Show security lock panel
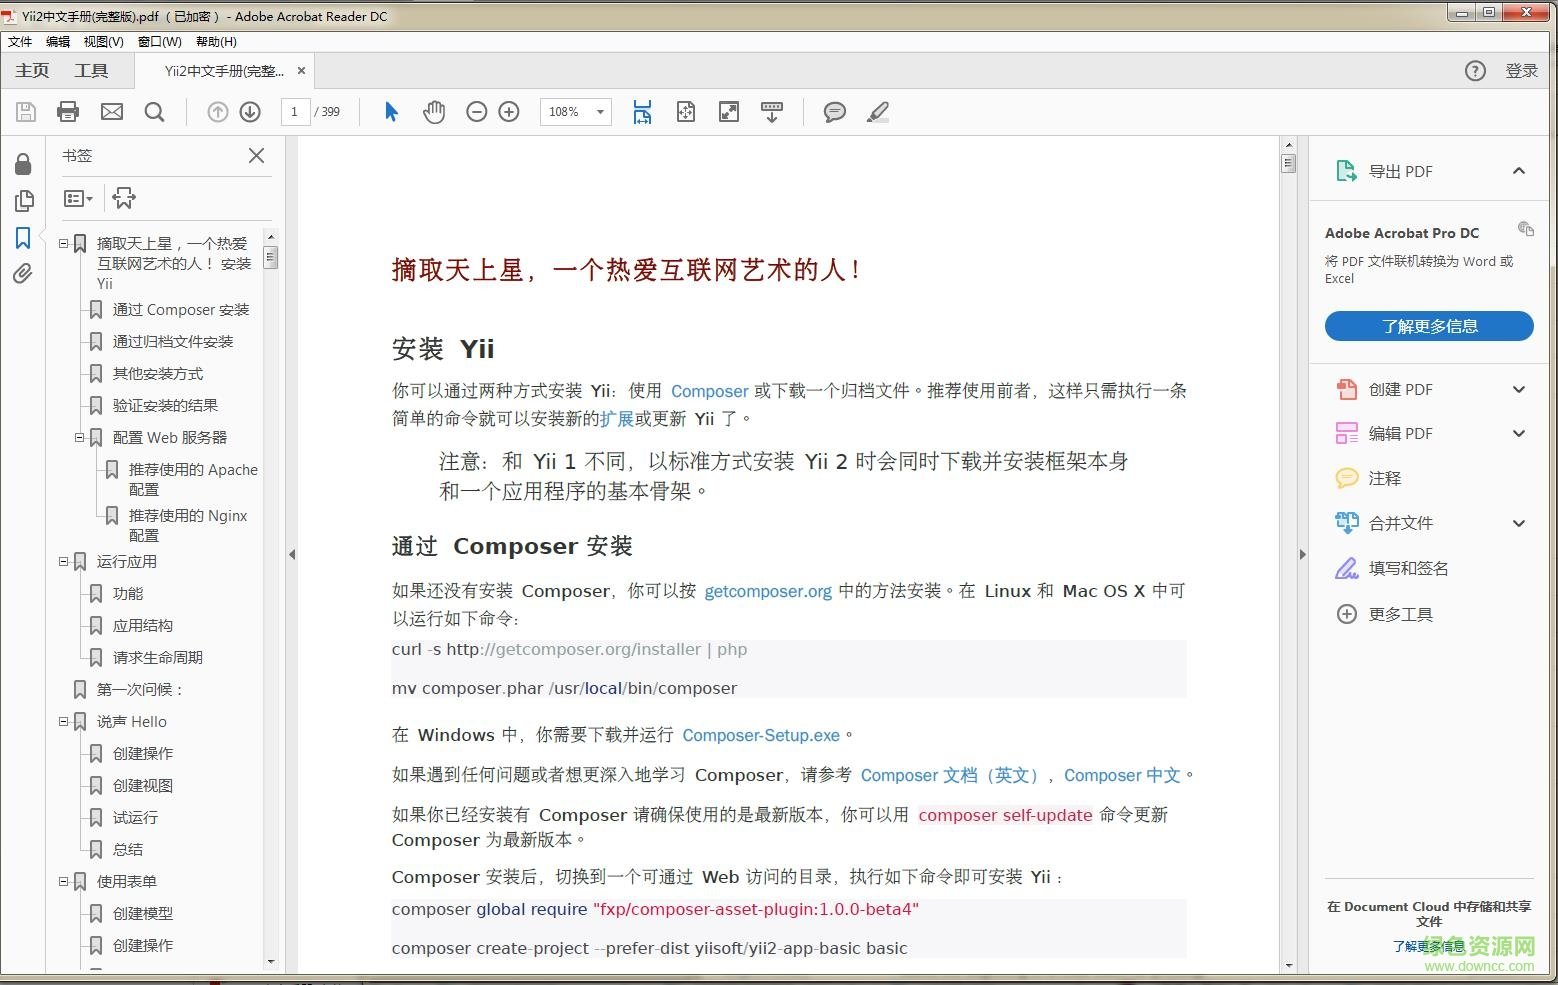This screenshot has height=985, width=1558. (23, 164)
